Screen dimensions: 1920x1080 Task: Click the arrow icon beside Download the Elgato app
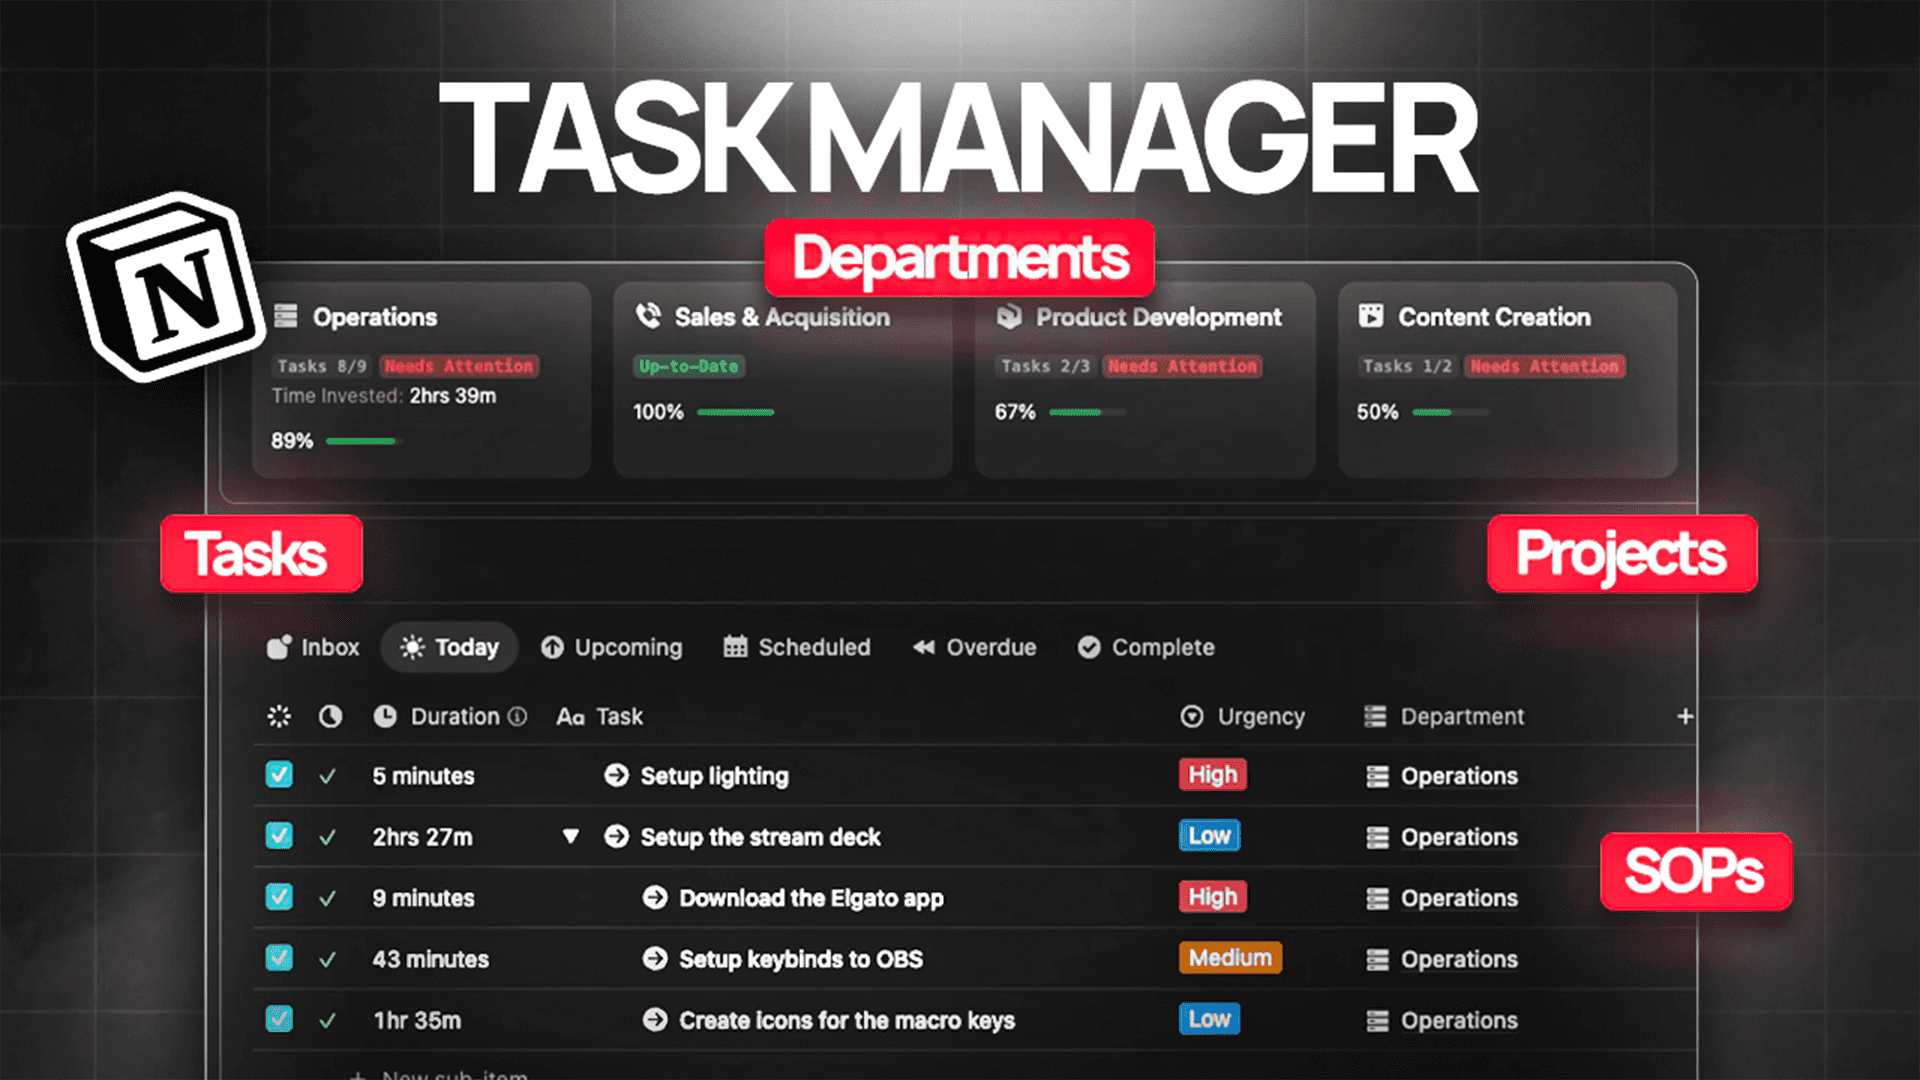tap(655, 897)
